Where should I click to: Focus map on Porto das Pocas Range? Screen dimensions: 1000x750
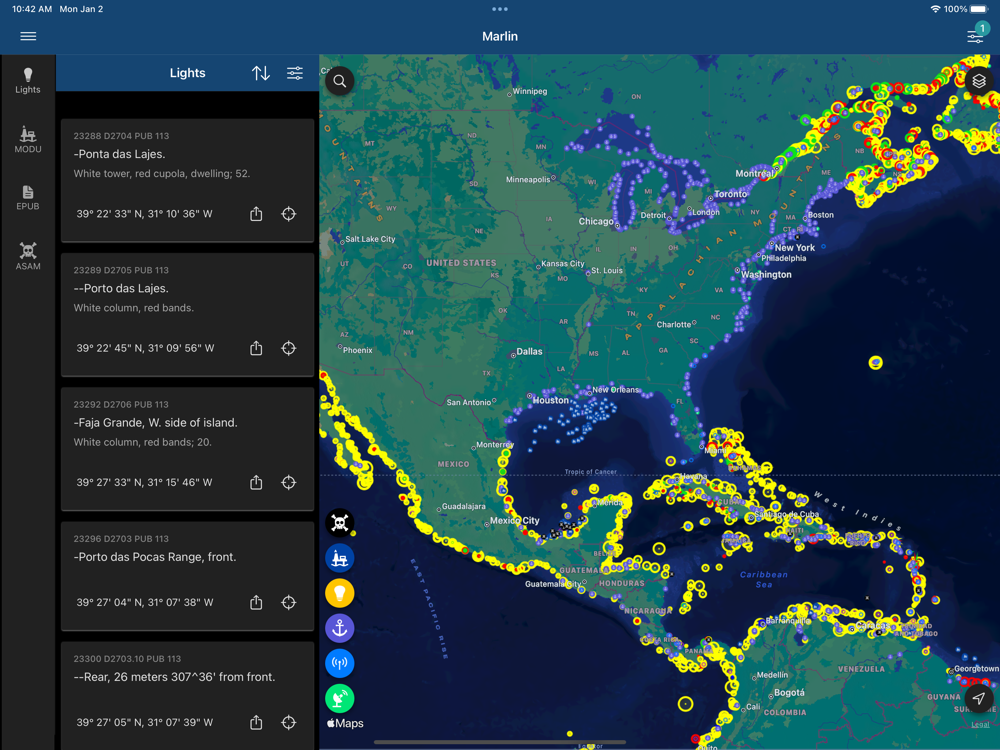289,602
